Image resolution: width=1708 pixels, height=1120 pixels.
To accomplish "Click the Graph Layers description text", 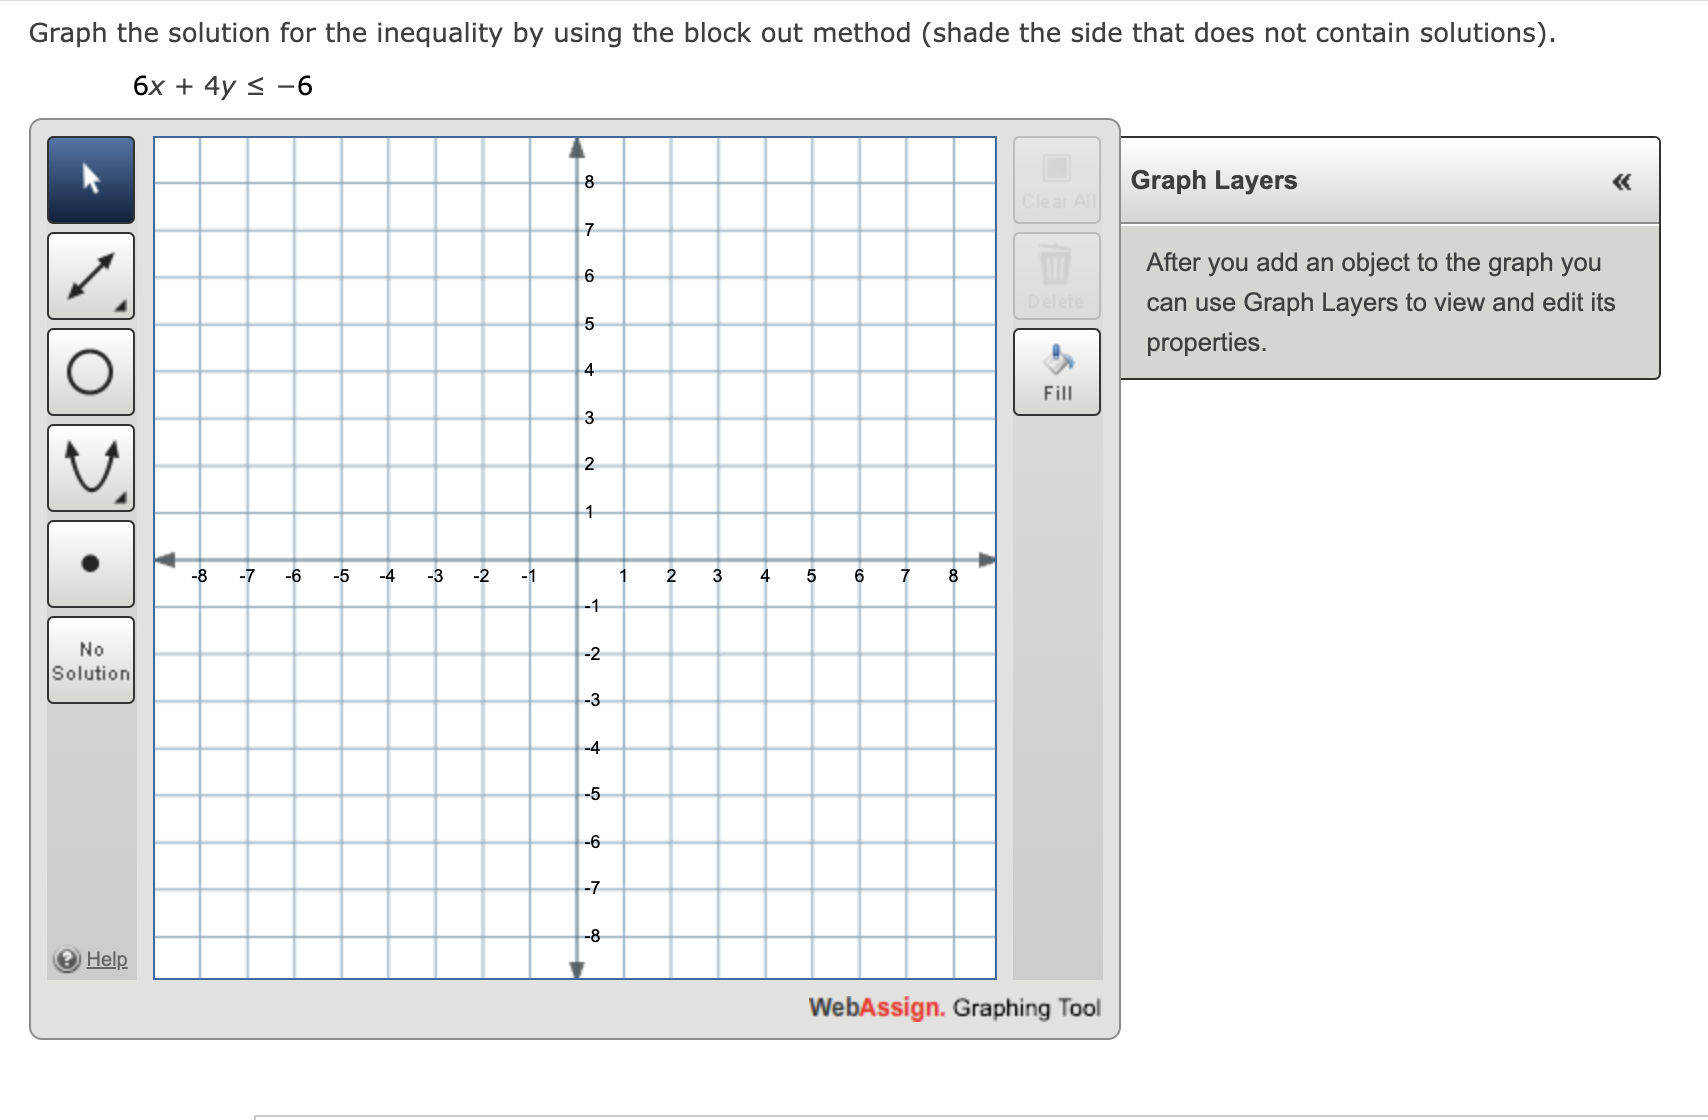I will 1381,302.
